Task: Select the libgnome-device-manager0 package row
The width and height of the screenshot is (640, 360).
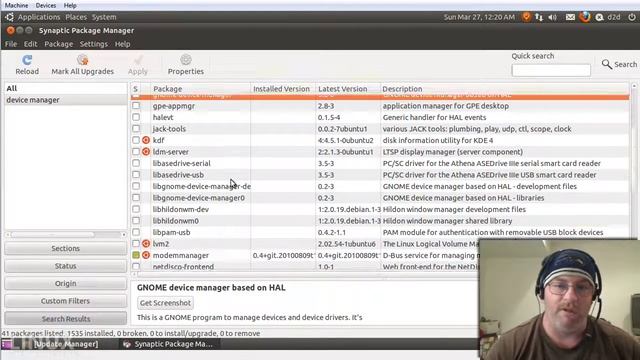Action: 380,198
